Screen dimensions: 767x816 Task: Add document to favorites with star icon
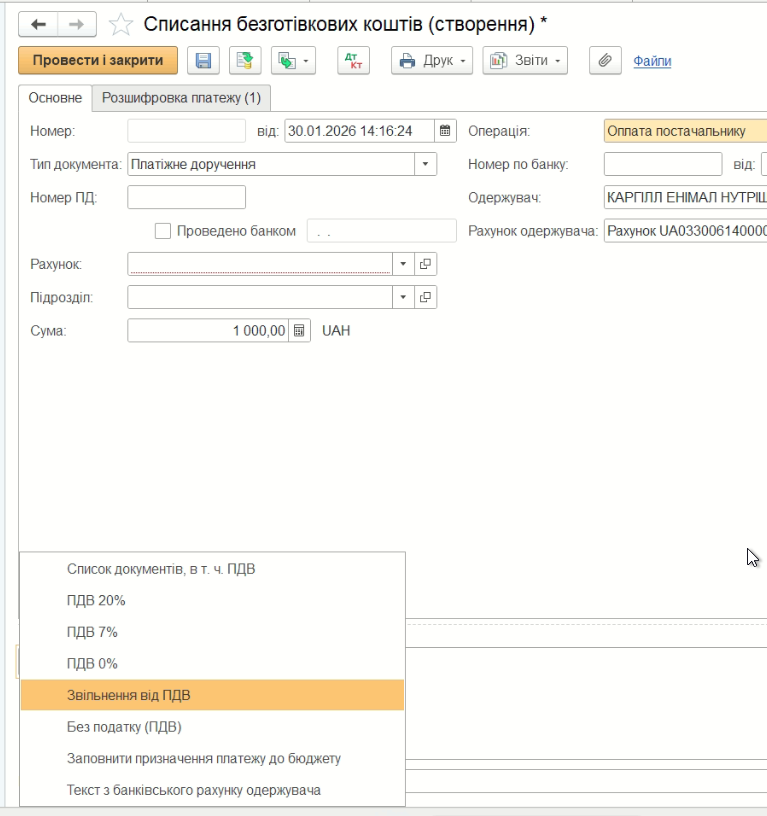click(121, 25)
